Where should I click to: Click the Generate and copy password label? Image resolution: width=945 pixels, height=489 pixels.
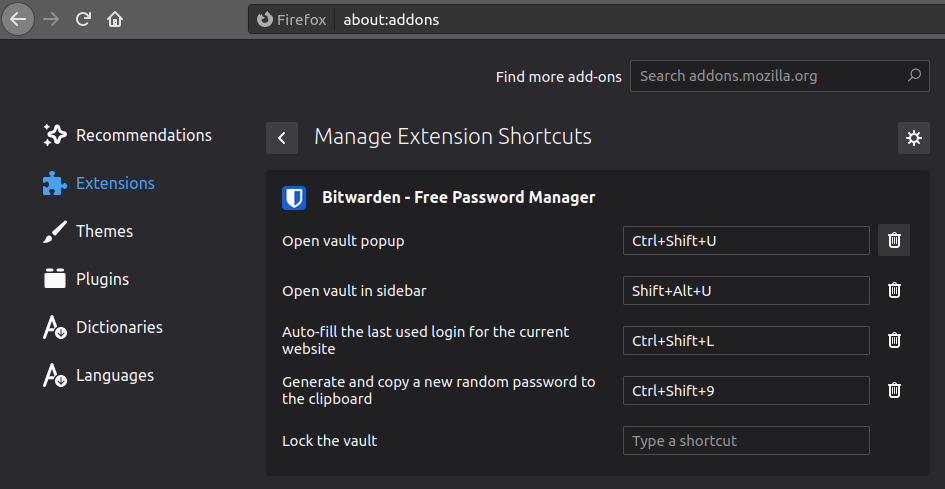point(439,391)
